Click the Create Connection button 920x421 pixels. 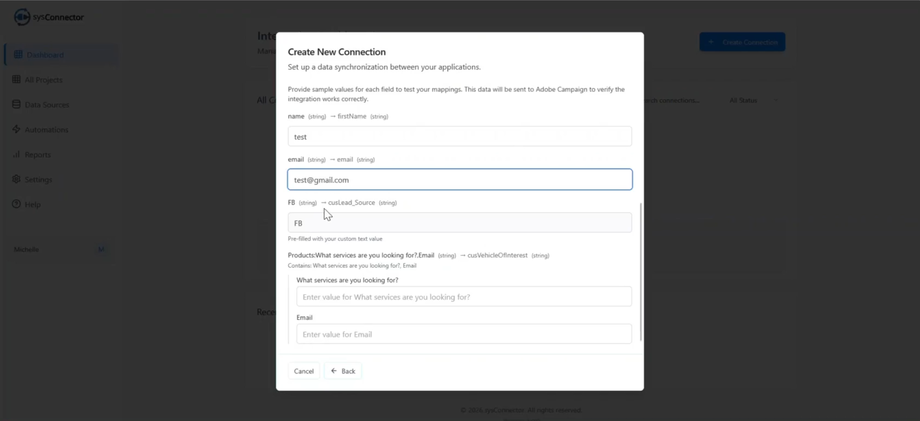point(742,42)
